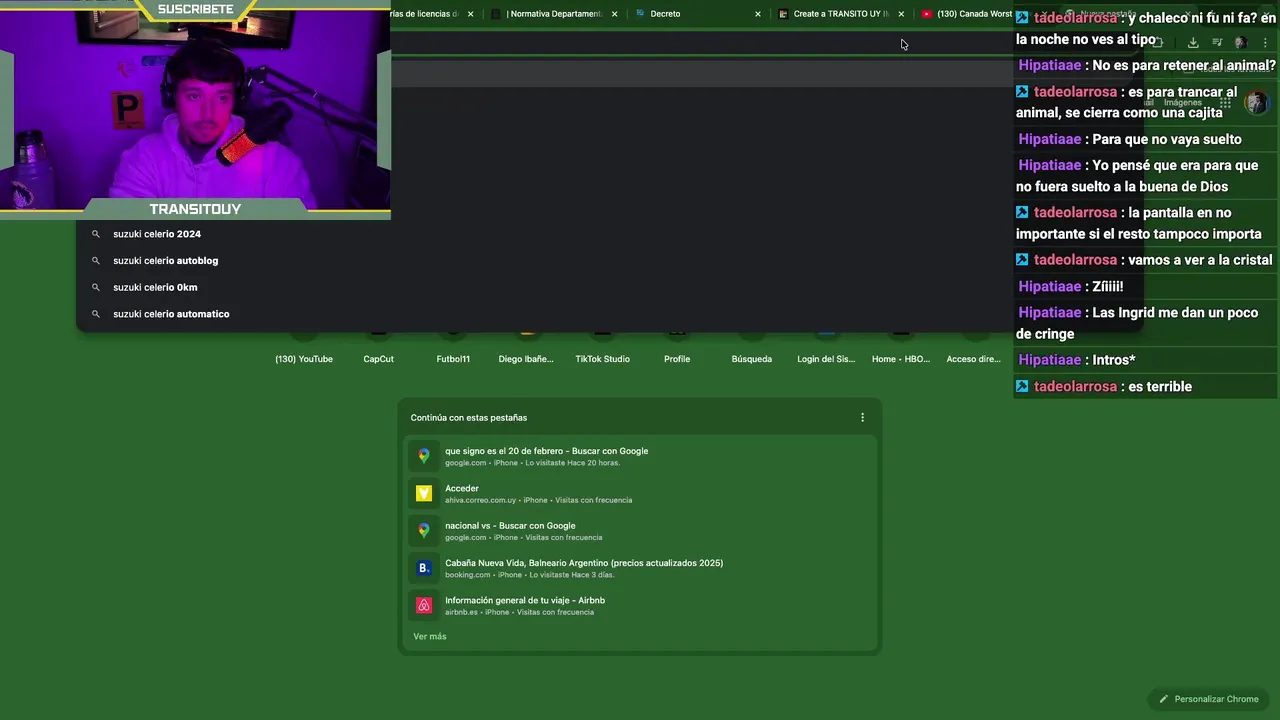This screenshot has height=720, width=1280.
Task: Click the magnifier beside 'suzuki celerio automatico'
Action: 96,314
